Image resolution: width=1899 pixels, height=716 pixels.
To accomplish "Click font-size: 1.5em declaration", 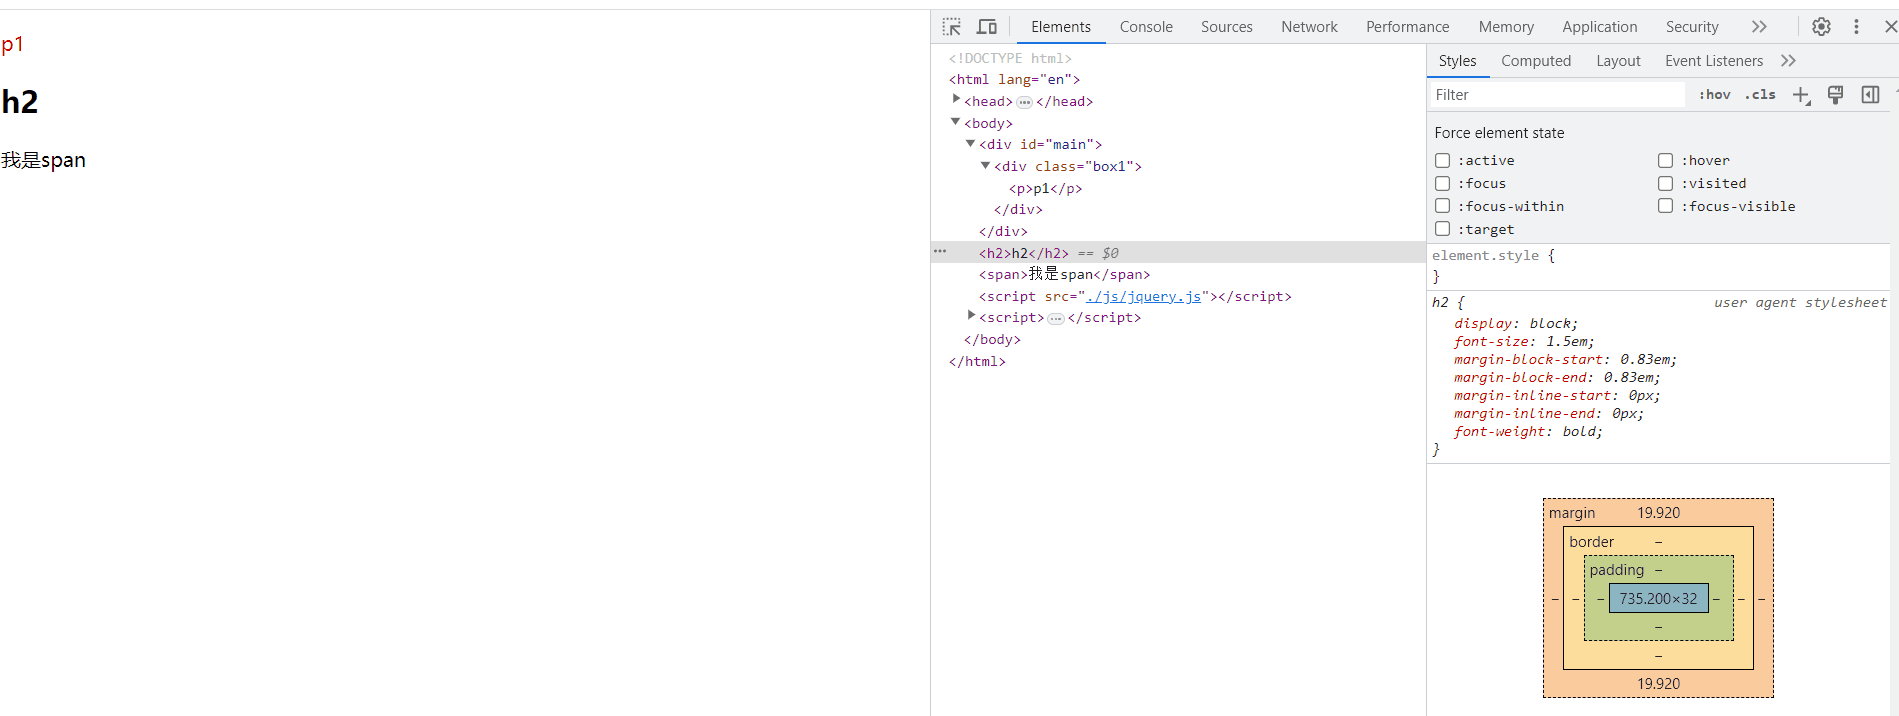I will tap(1524, 342).
